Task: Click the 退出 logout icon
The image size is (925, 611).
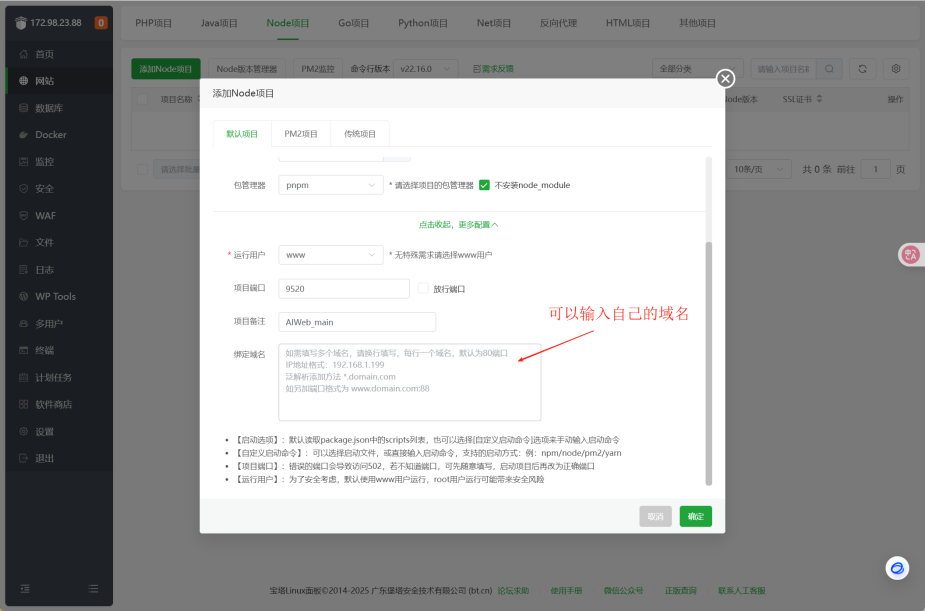Action: click(24, 458)
